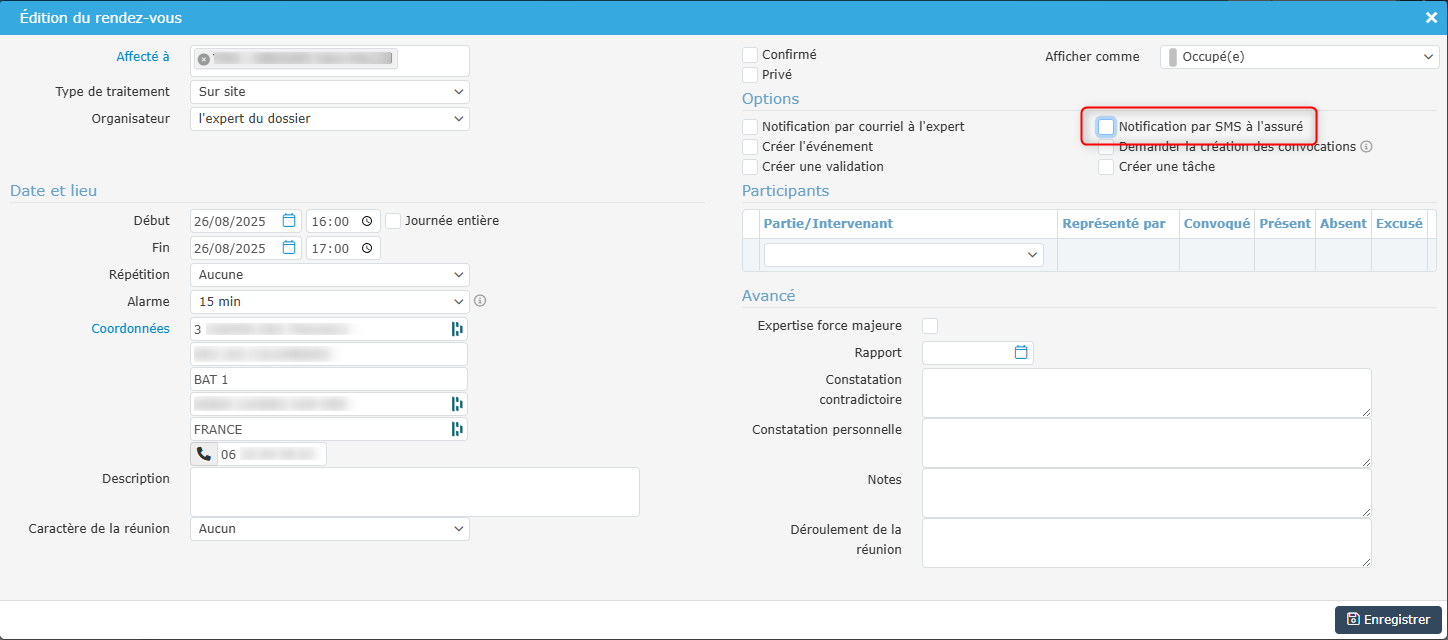Toggle the Journée entière checkbox
1448x640 pixels.
coord(393,221)
